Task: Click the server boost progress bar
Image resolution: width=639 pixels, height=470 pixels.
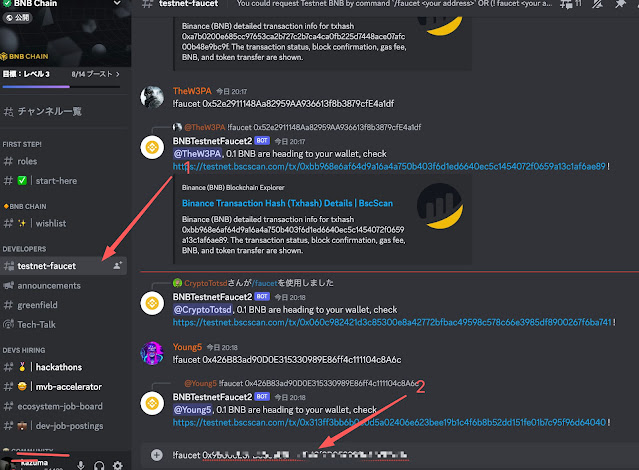Action: [x=61, y=86]
